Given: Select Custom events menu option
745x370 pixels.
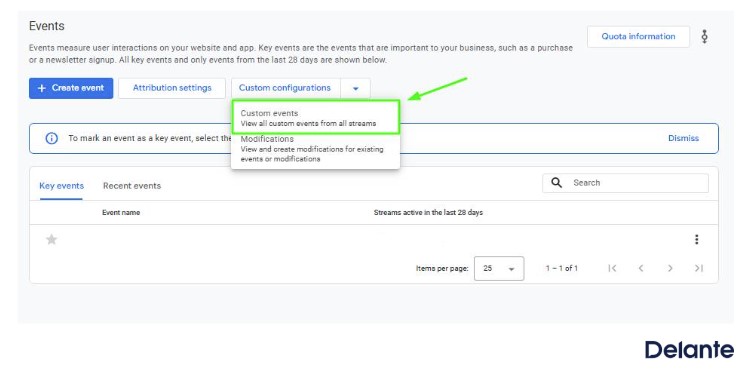Looking at the screenshot, I should 315,118.
